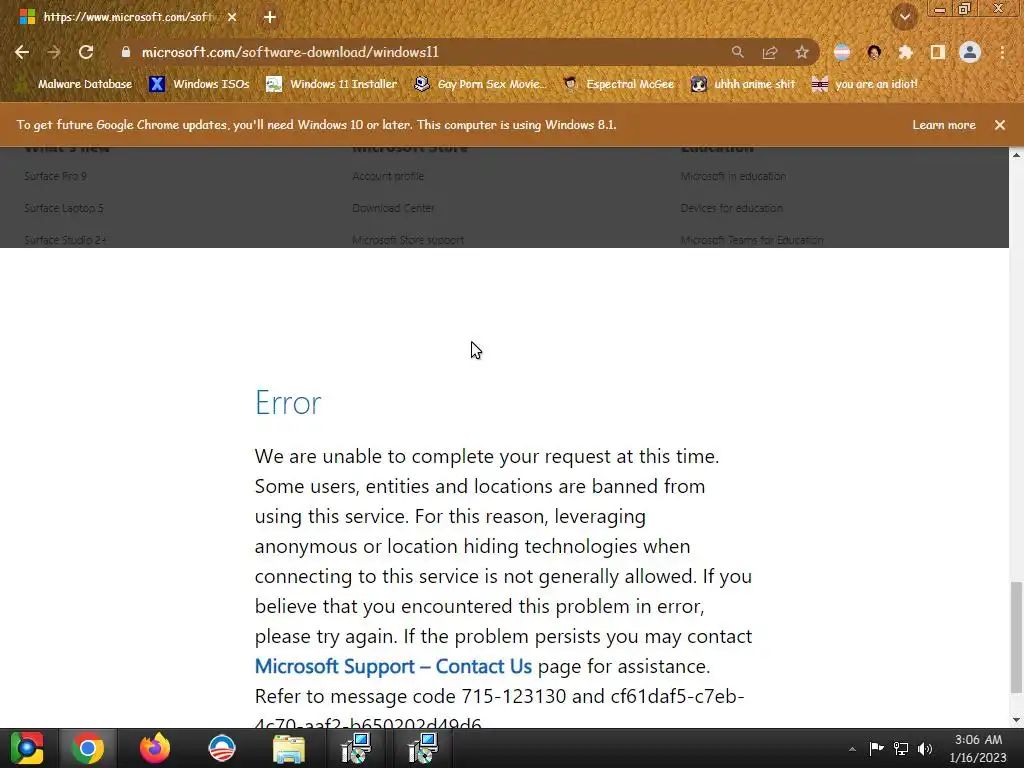Viewport: 1024px width, 768px height.
Task: Open Devices for education footer link
Action: pyautogui.click(x=731, y=208)
